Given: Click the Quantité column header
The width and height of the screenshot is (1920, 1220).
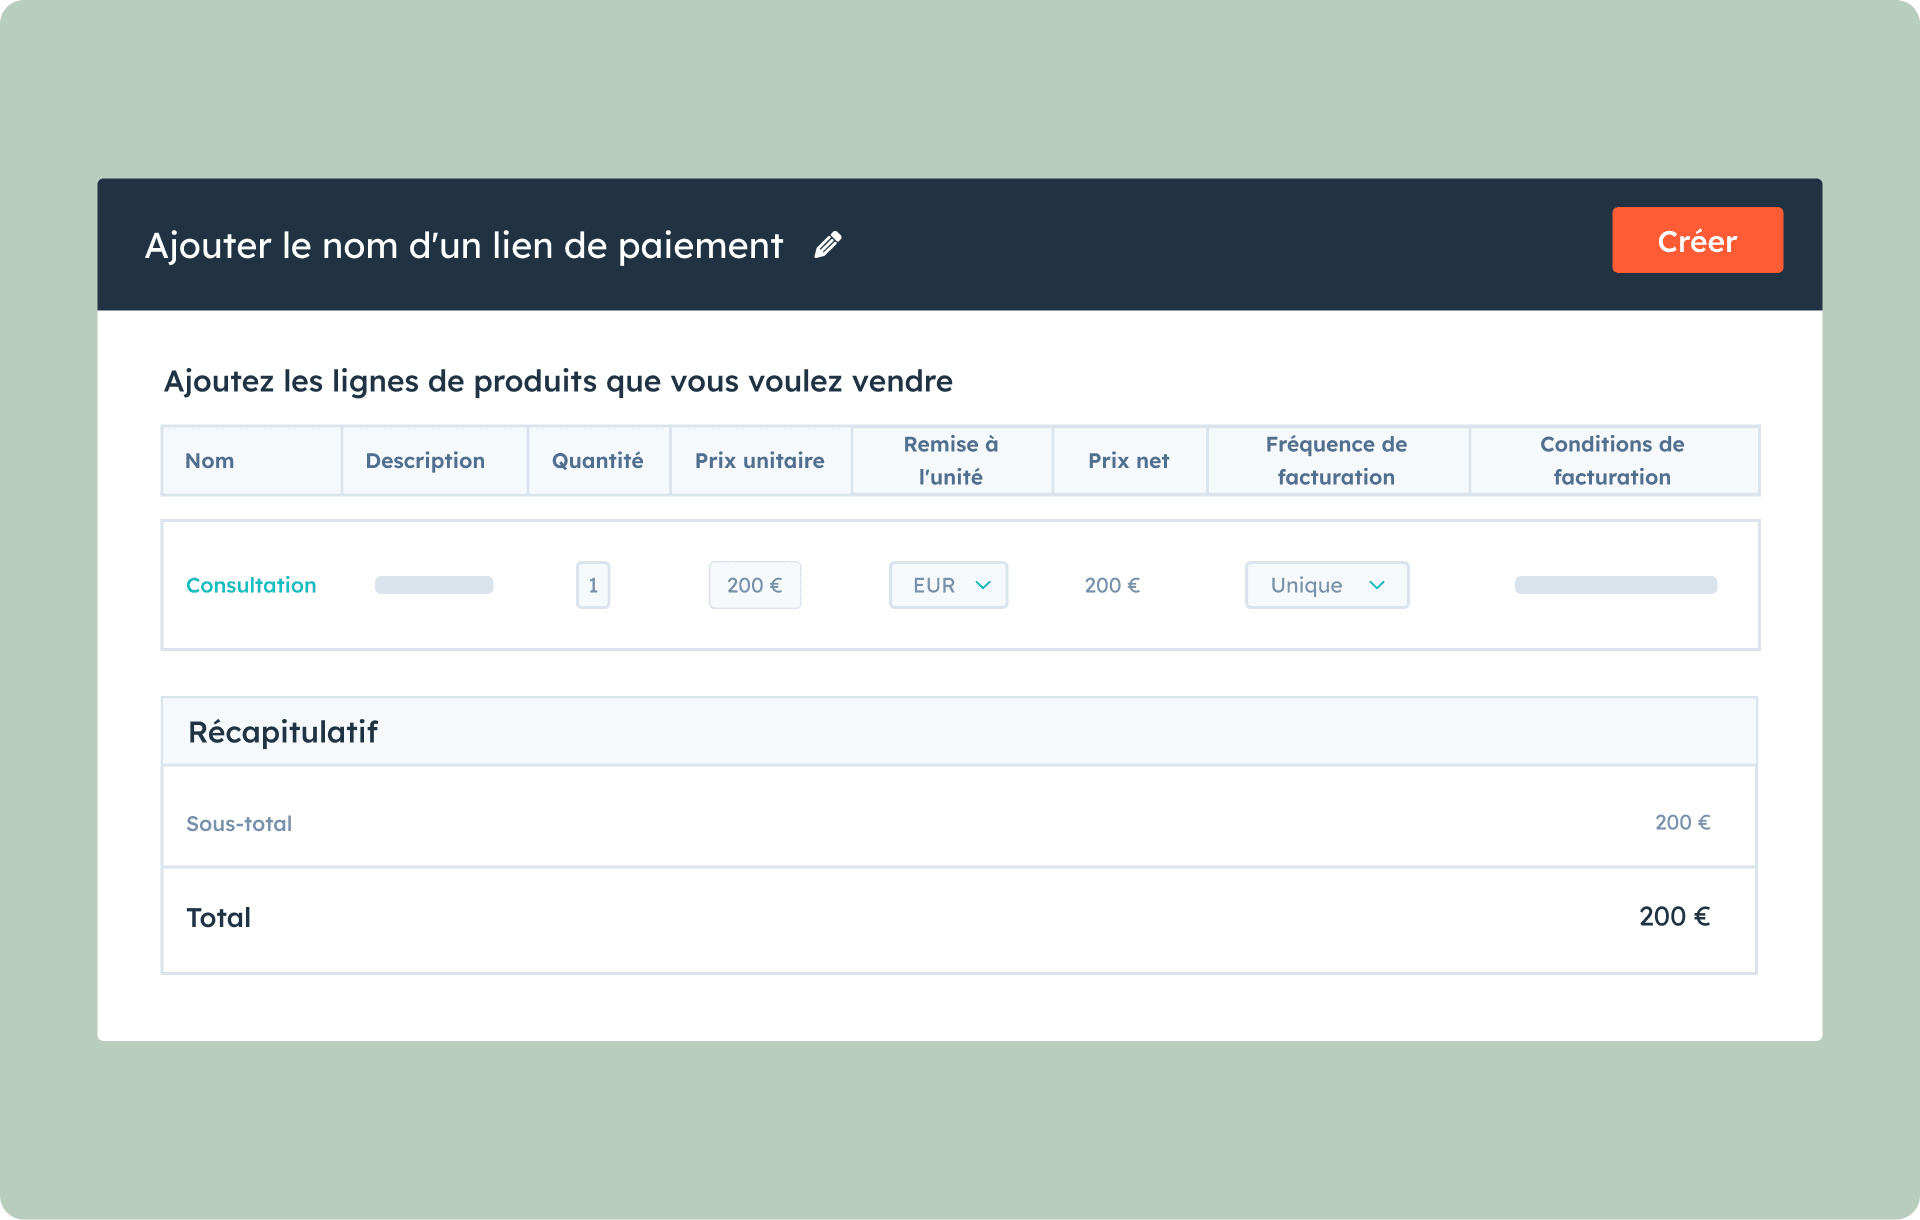Looking at the screenshot, I should coord(597,461).
